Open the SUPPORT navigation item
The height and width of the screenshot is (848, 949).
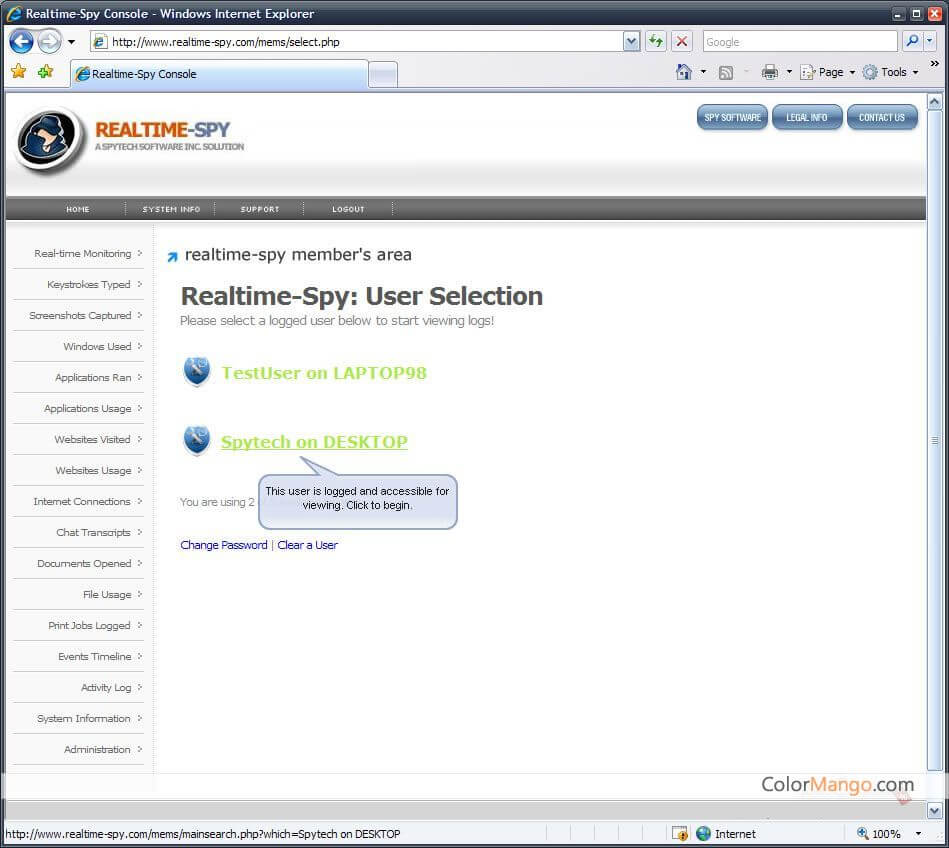(260, 209)
